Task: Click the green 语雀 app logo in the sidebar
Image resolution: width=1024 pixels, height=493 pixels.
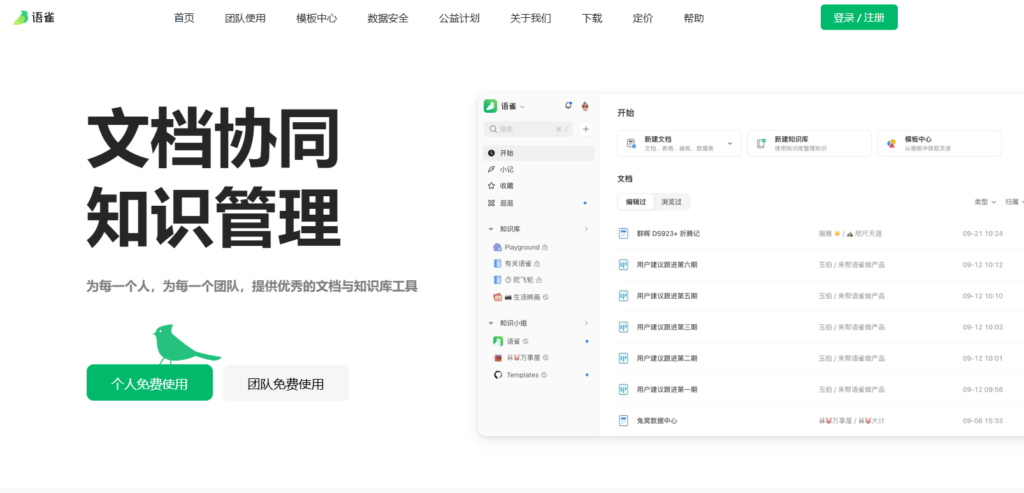Action: click(490, 106)
